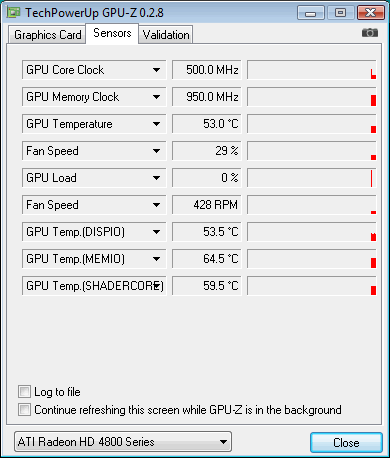390x458 pixels.
Task: Select the Sensors tab
Action: pyautogui.click(x=112, y=33)
